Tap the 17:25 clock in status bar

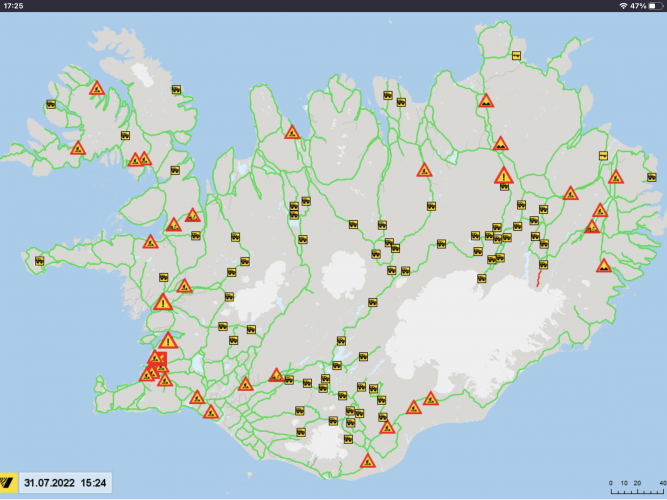point(14,6)
